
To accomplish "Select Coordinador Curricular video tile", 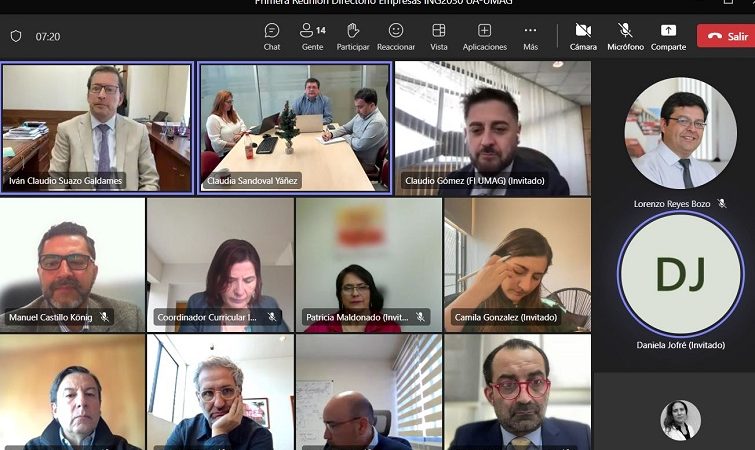I will click(220, 265).
